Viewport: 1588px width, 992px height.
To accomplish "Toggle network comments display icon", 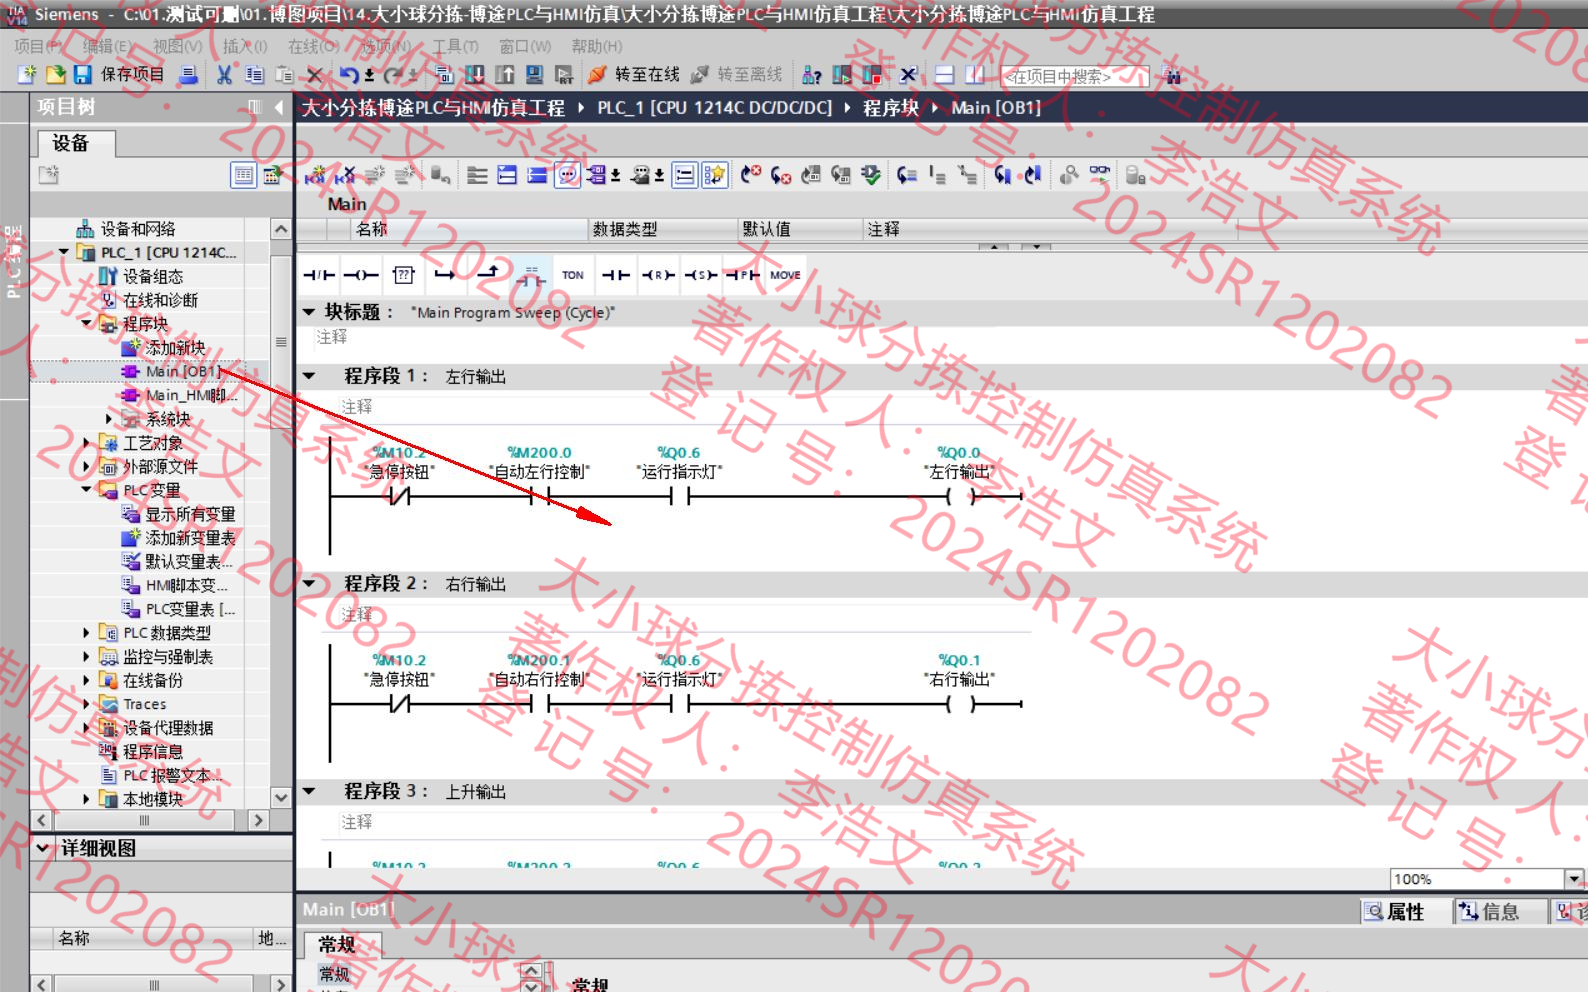I will click(x=684, y=176).
